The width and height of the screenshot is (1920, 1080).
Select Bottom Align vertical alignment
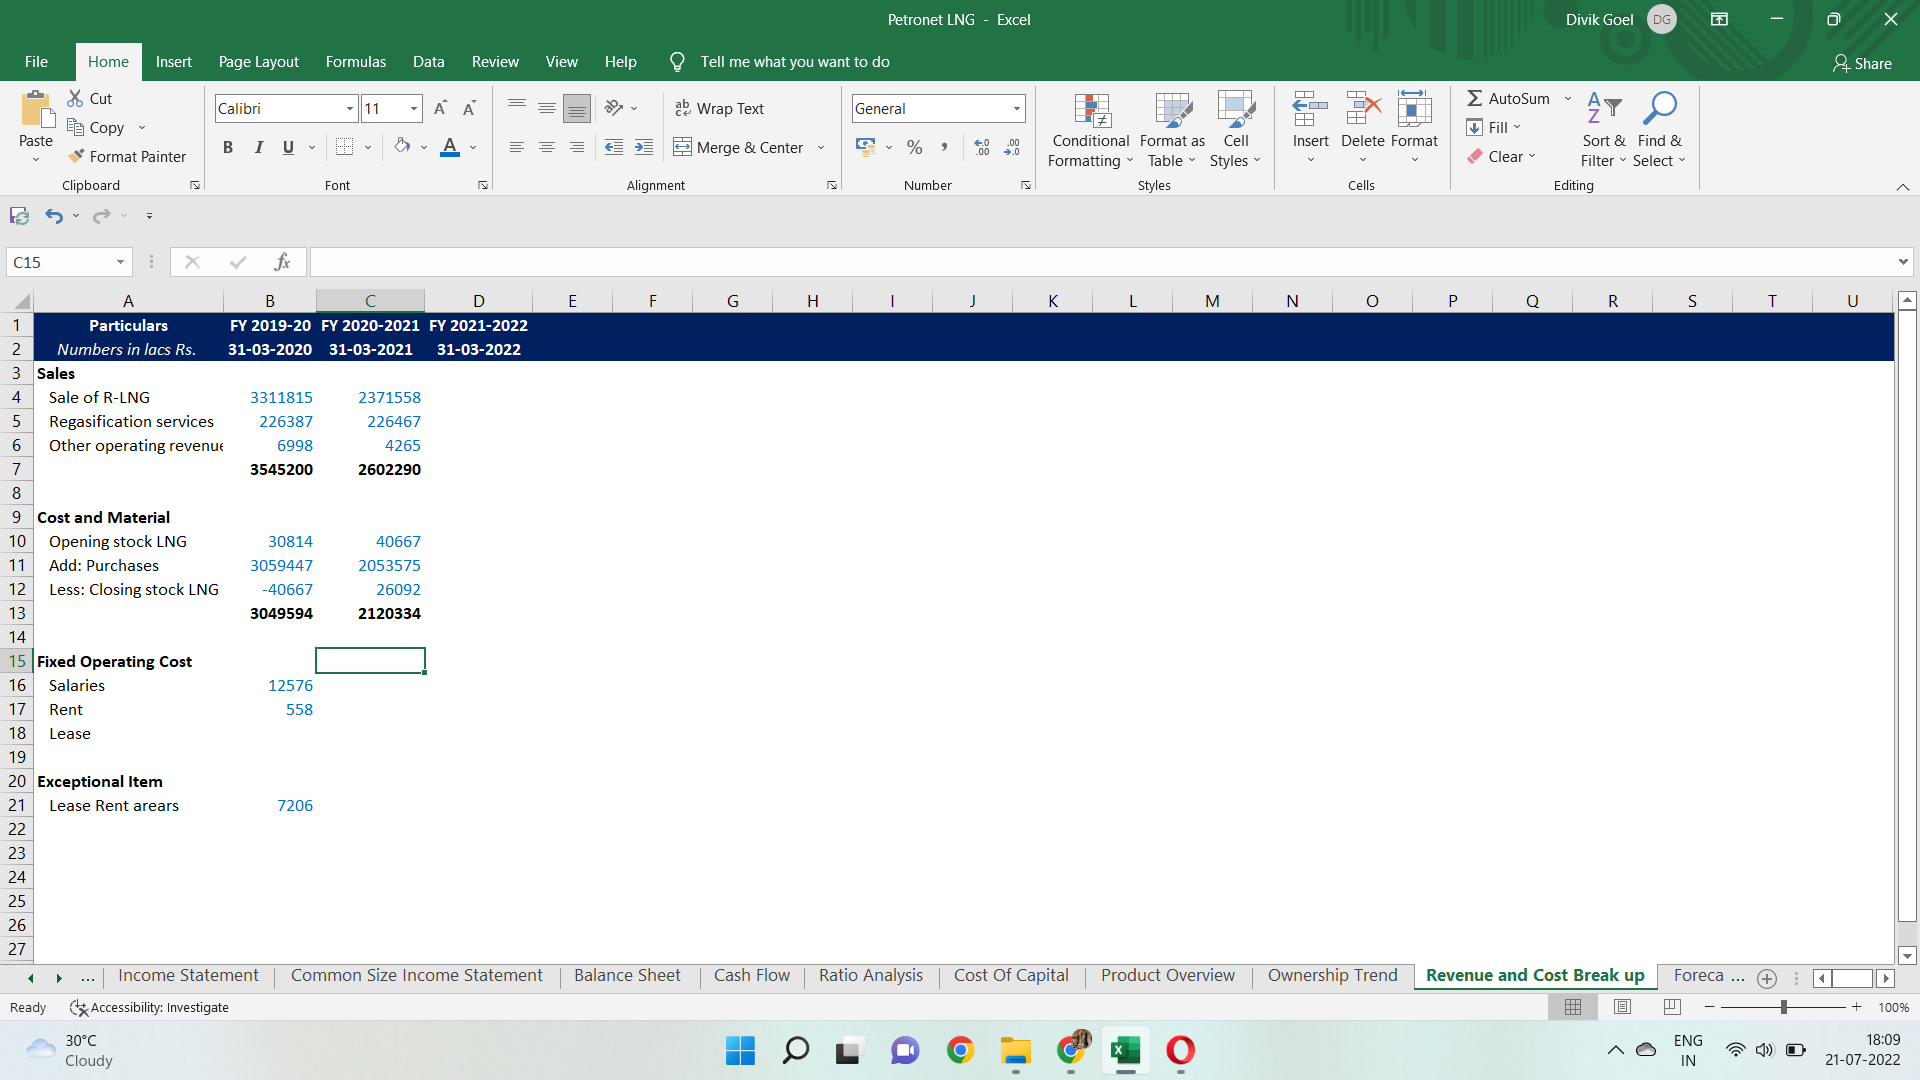point(577,108)
